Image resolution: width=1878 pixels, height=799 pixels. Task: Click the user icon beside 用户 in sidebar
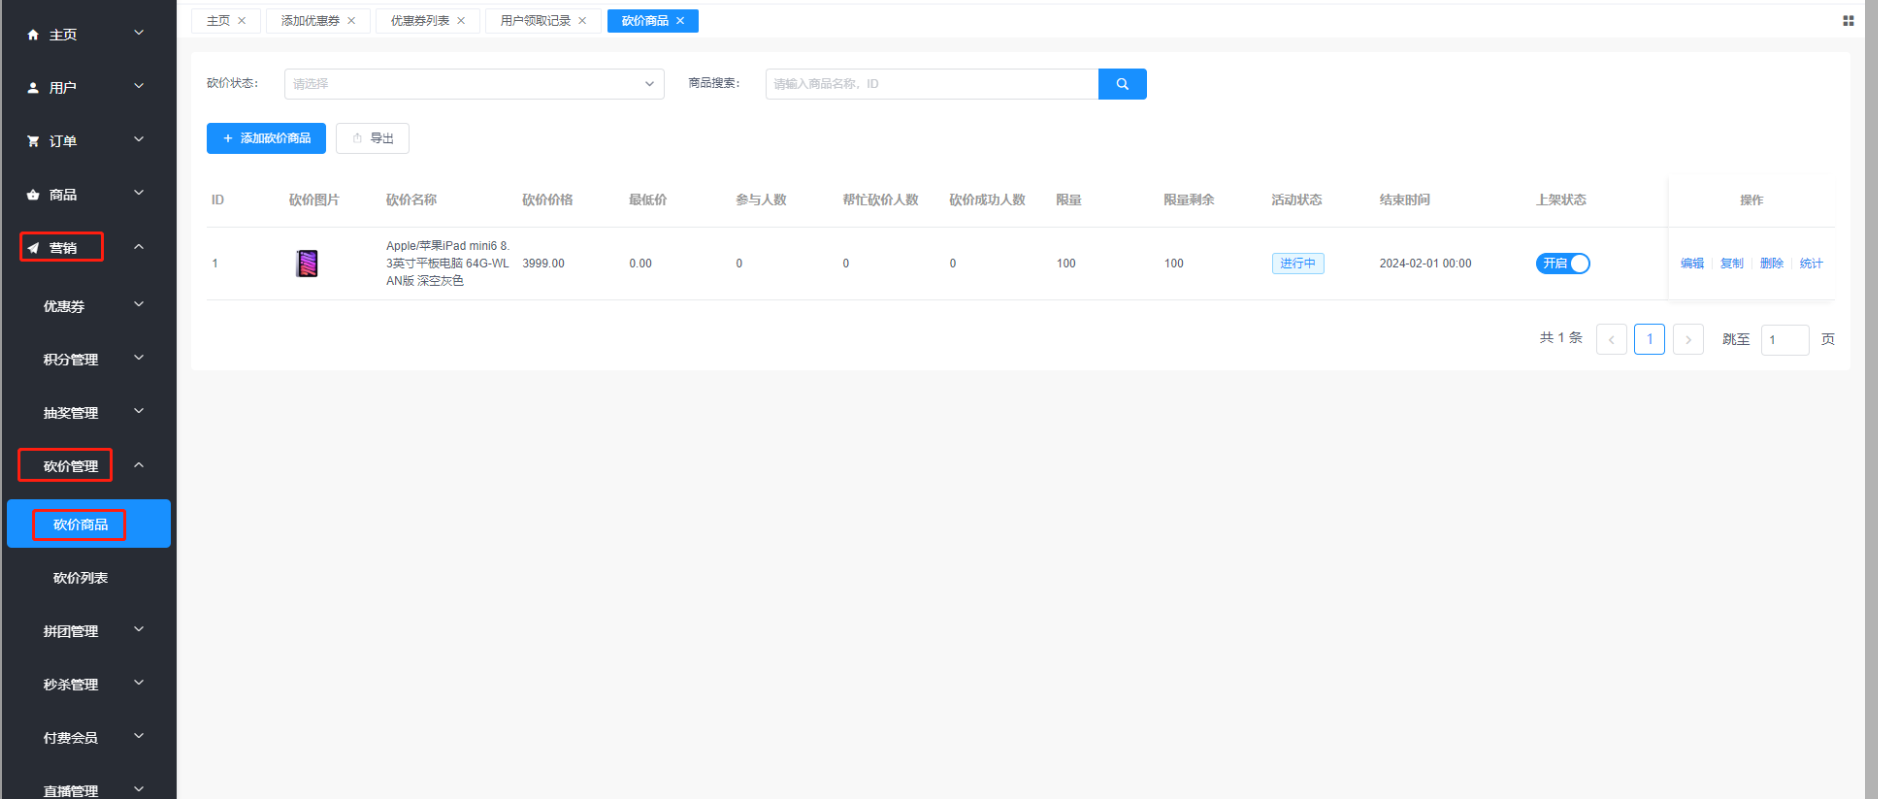click(x=33, y=88)
